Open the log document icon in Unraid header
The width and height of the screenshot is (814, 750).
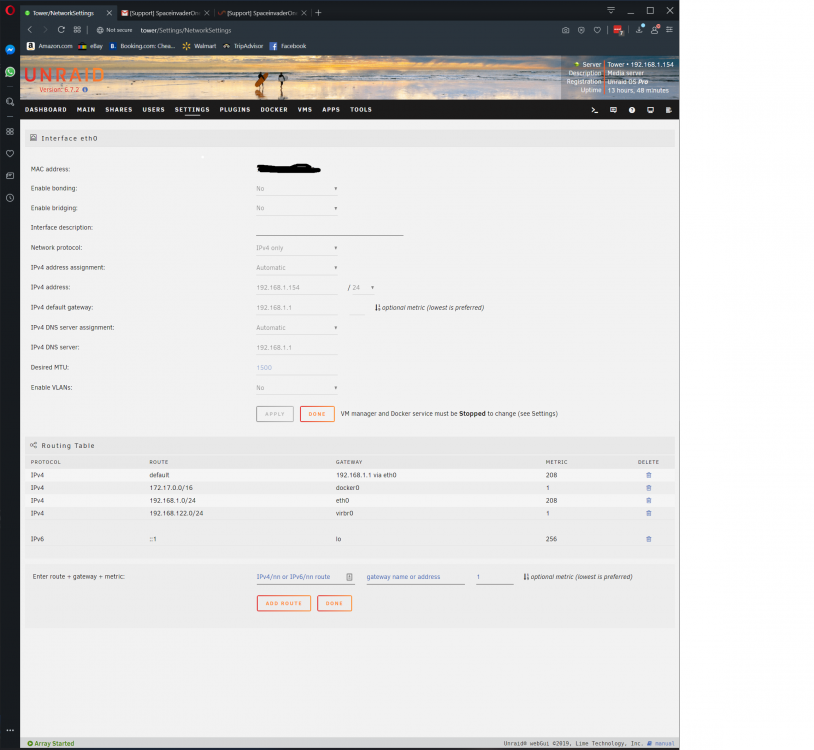pyautogui.click(x=669, y=110)
